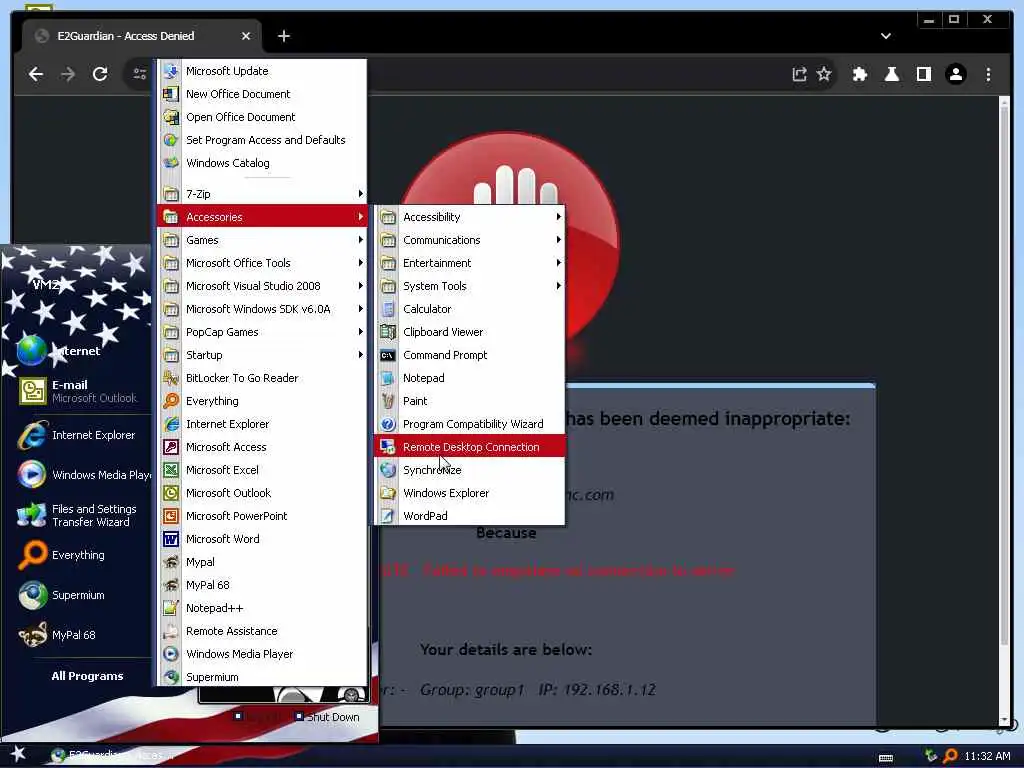Click Microsoft Outlook icon in programs list

pyautogui.click(x=171, y=492)
